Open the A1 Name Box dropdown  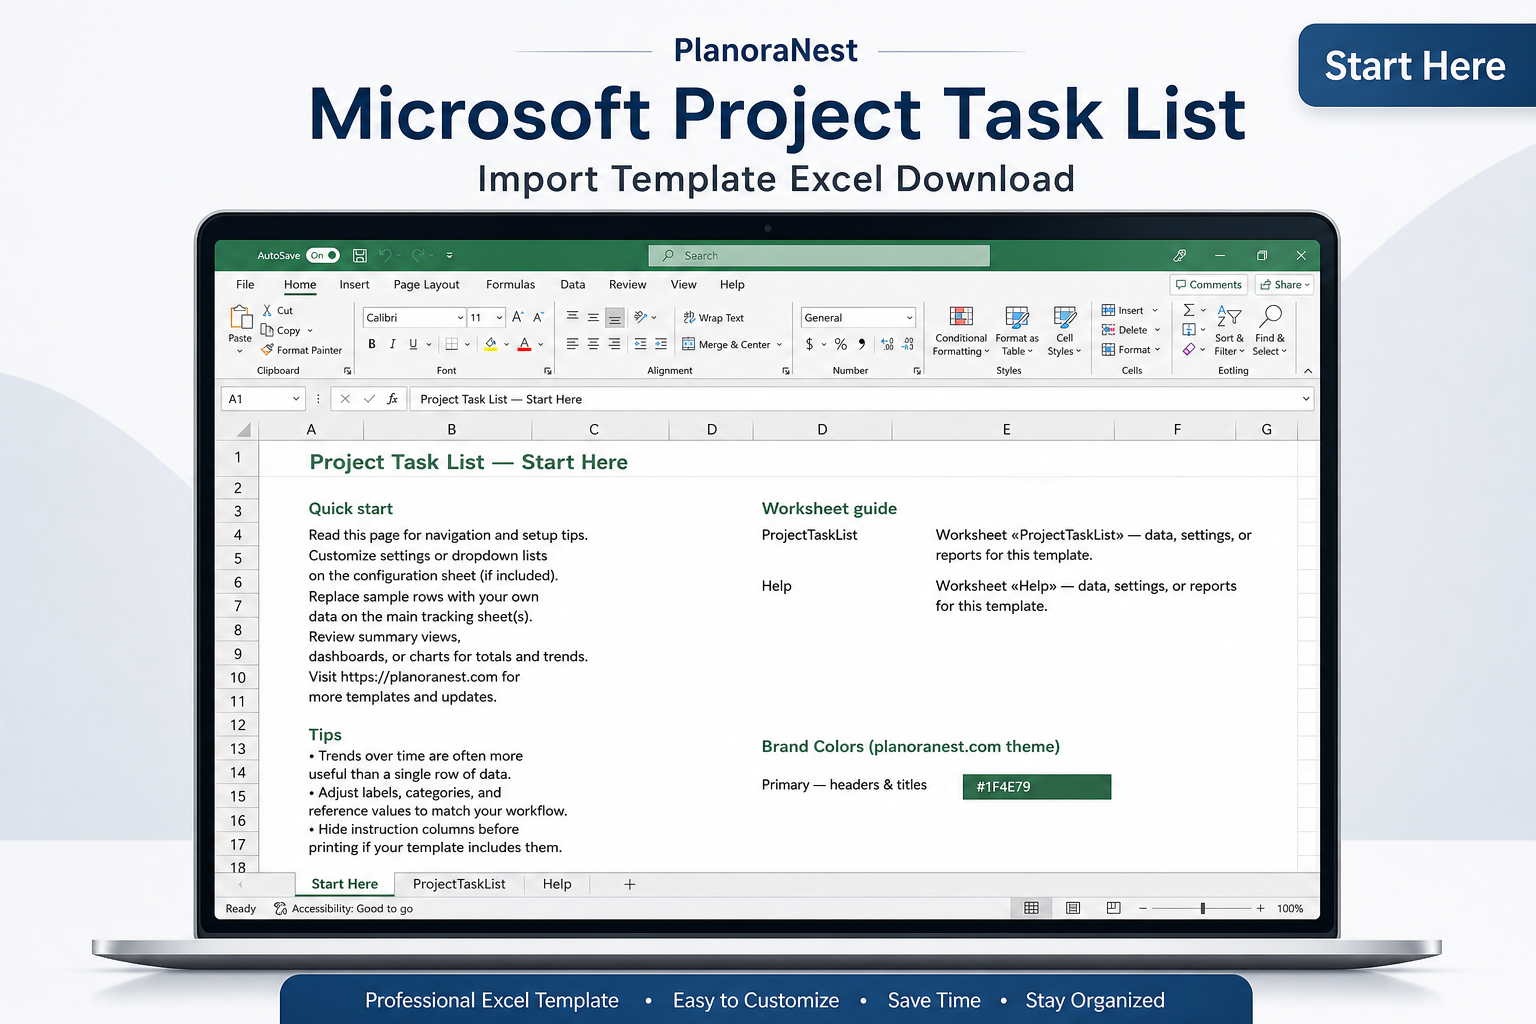coord(296,399)
